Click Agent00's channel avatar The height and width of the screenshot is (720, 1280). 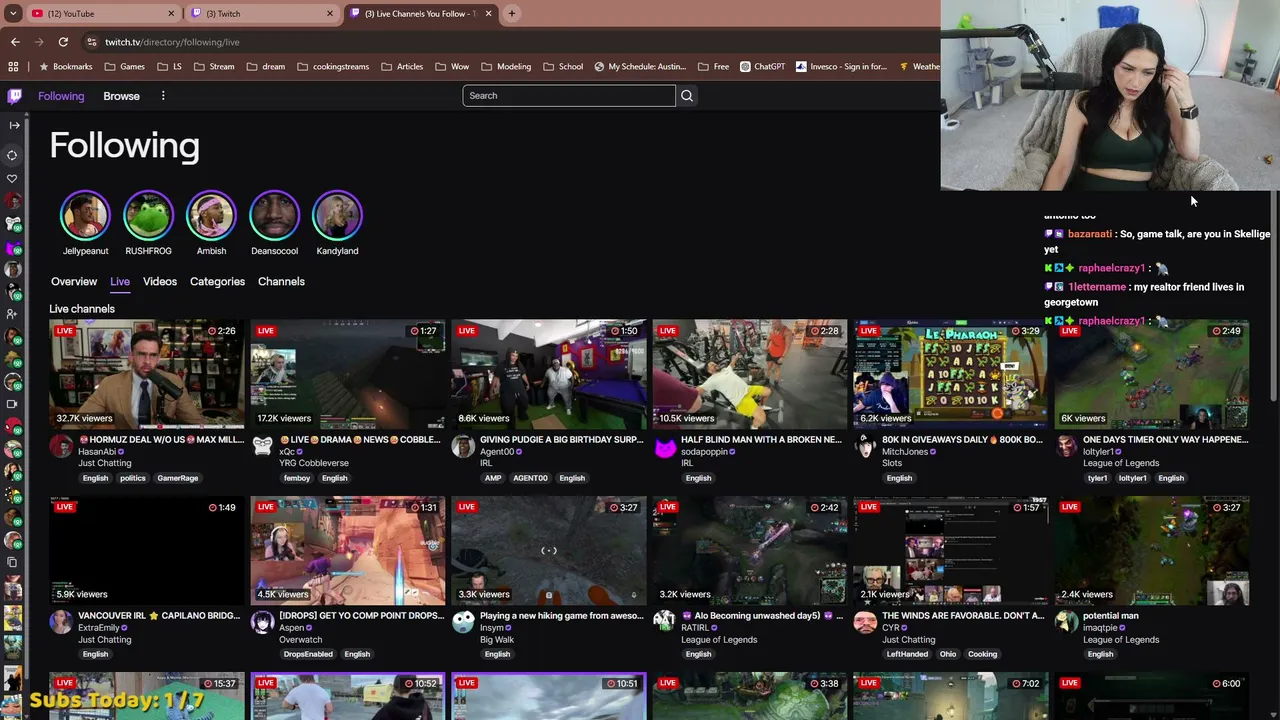click(463, 446)
